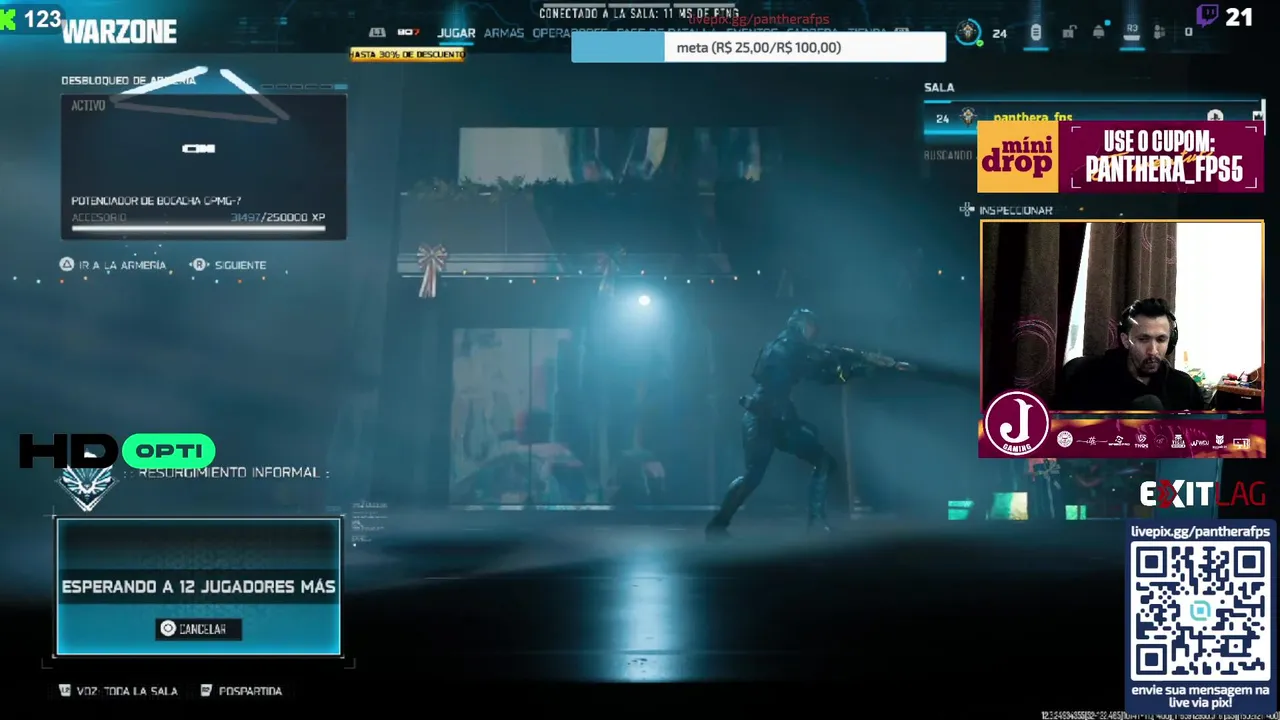This screenshot has height=720, width=1280.
Task: Click the WARZONE logo
Action: click(x=119, y=32)
